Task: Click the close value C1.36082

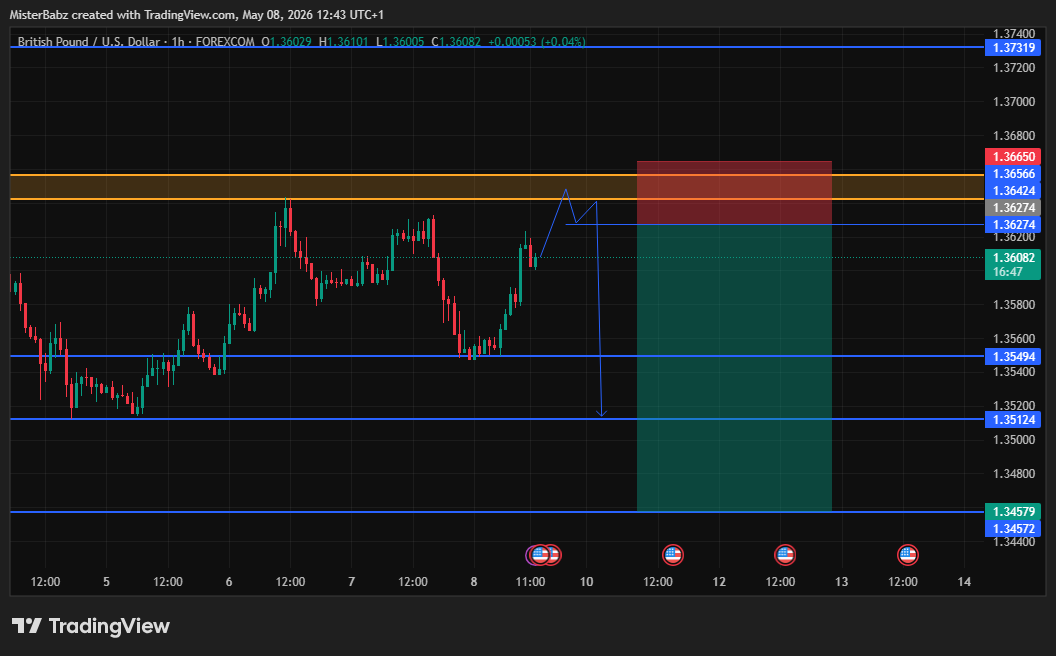Action: [456, 42]
